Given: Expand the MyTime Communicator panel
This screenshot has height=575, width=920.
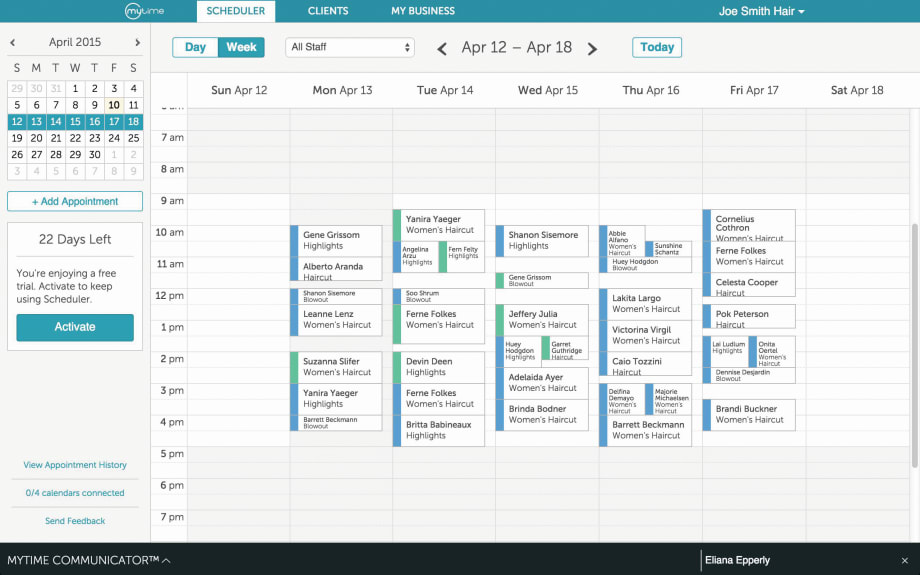Looking at the screenshot, I should (89, 560).
